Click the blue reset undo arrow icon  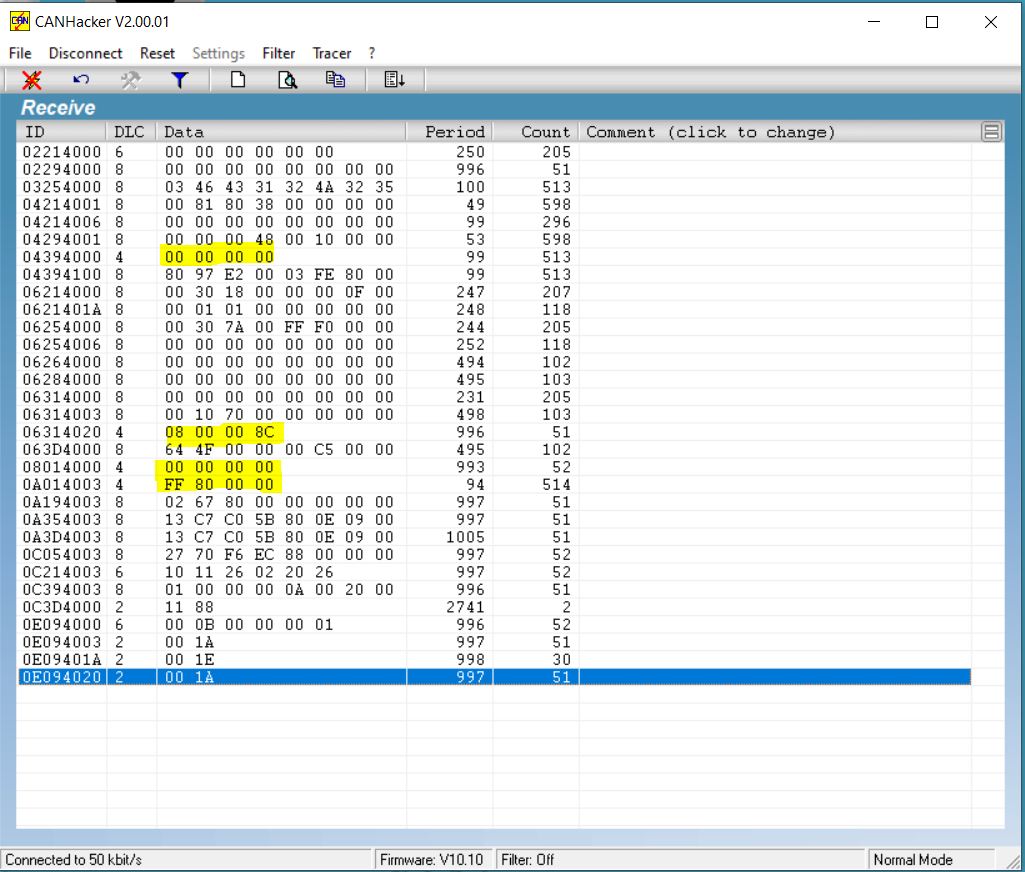(x=81, y=80)
